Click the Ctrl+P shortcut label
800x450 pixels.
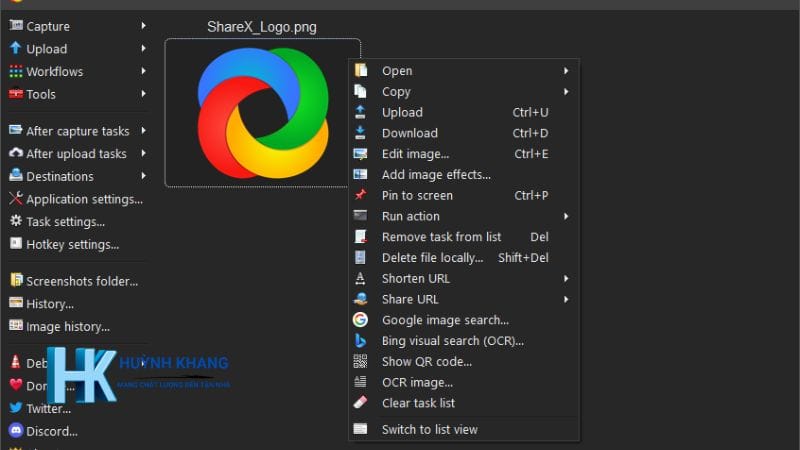(x=531, y=195)
